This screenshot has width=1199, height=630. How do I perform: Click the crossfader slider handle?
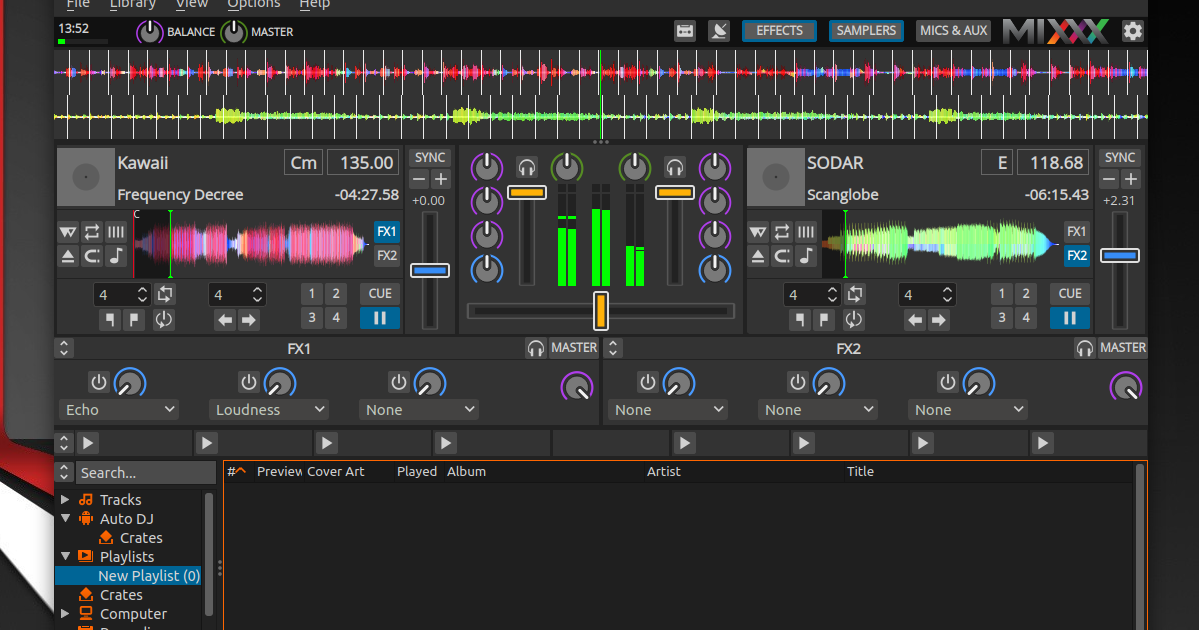pos(601,311)
